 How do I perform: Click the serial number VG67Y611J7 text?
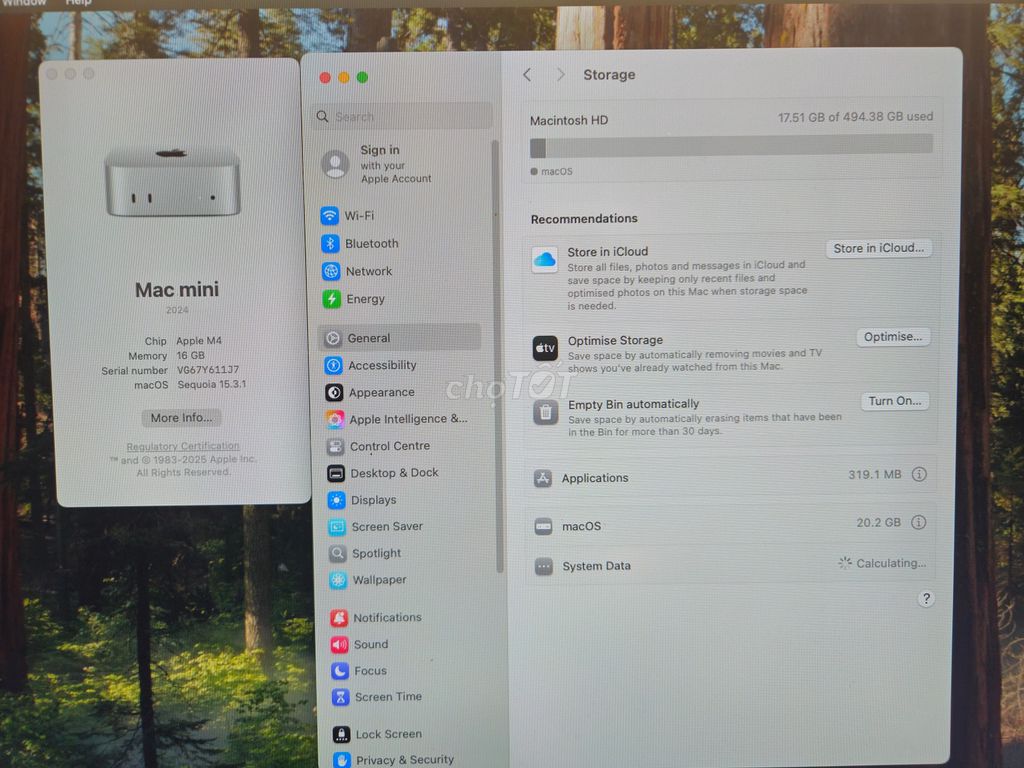tap(208, 370)
